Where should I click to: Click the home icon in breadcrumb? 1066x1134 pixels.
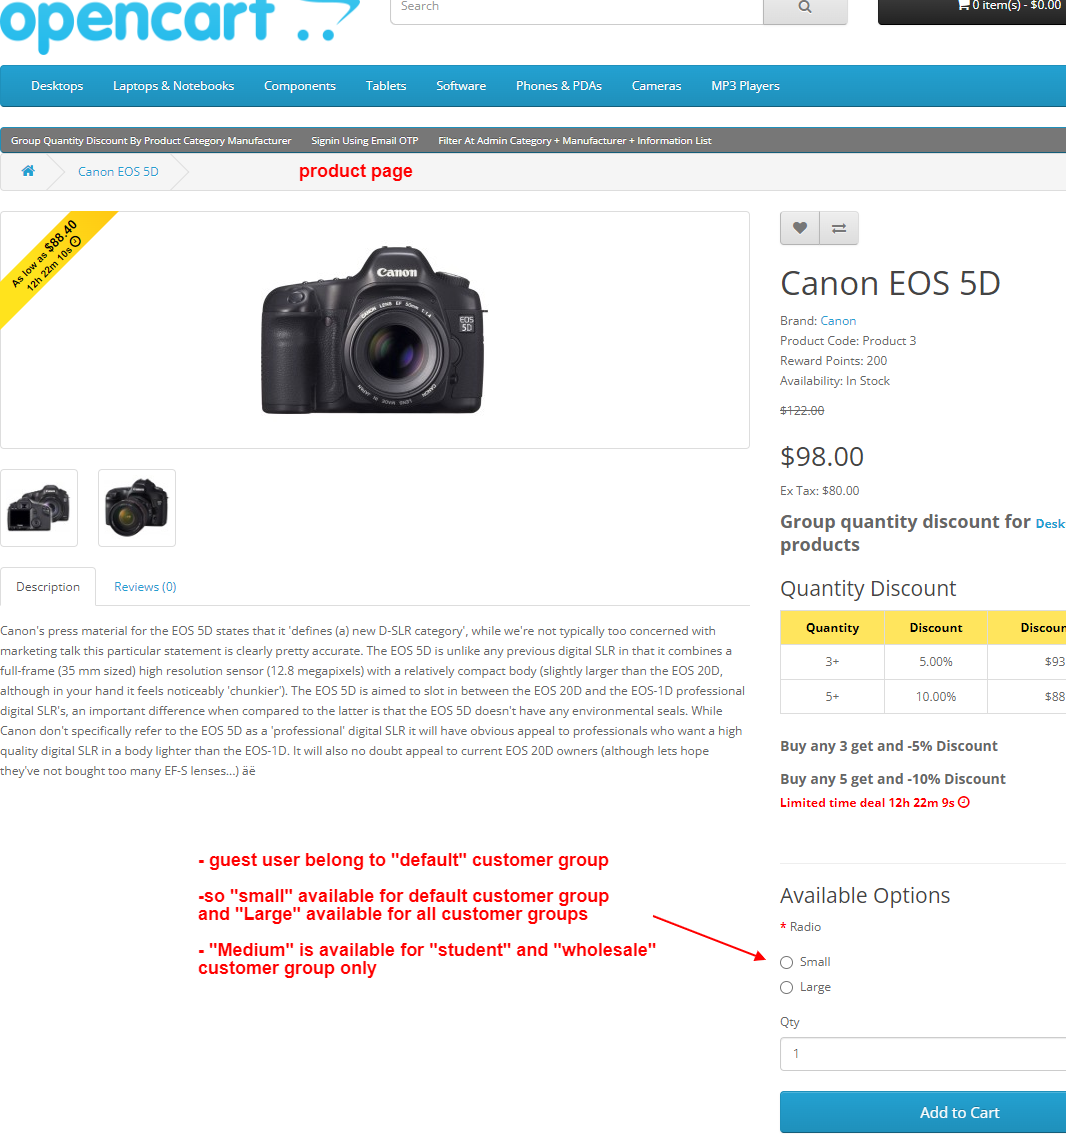click(28, 171)
